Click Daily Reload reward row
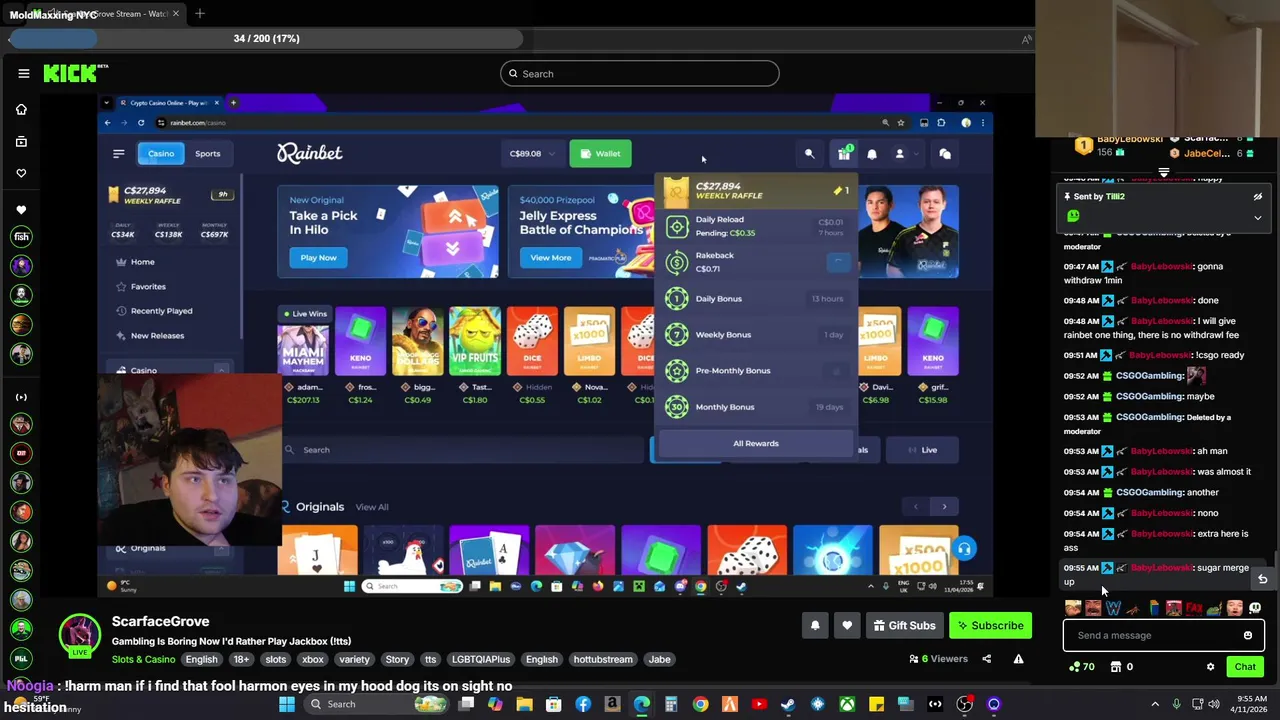1280x720 pixels. point(756,226)
